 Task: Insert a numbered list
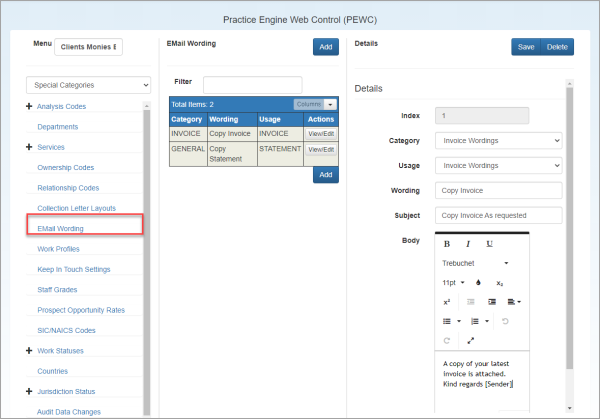(x=475, y=321)
